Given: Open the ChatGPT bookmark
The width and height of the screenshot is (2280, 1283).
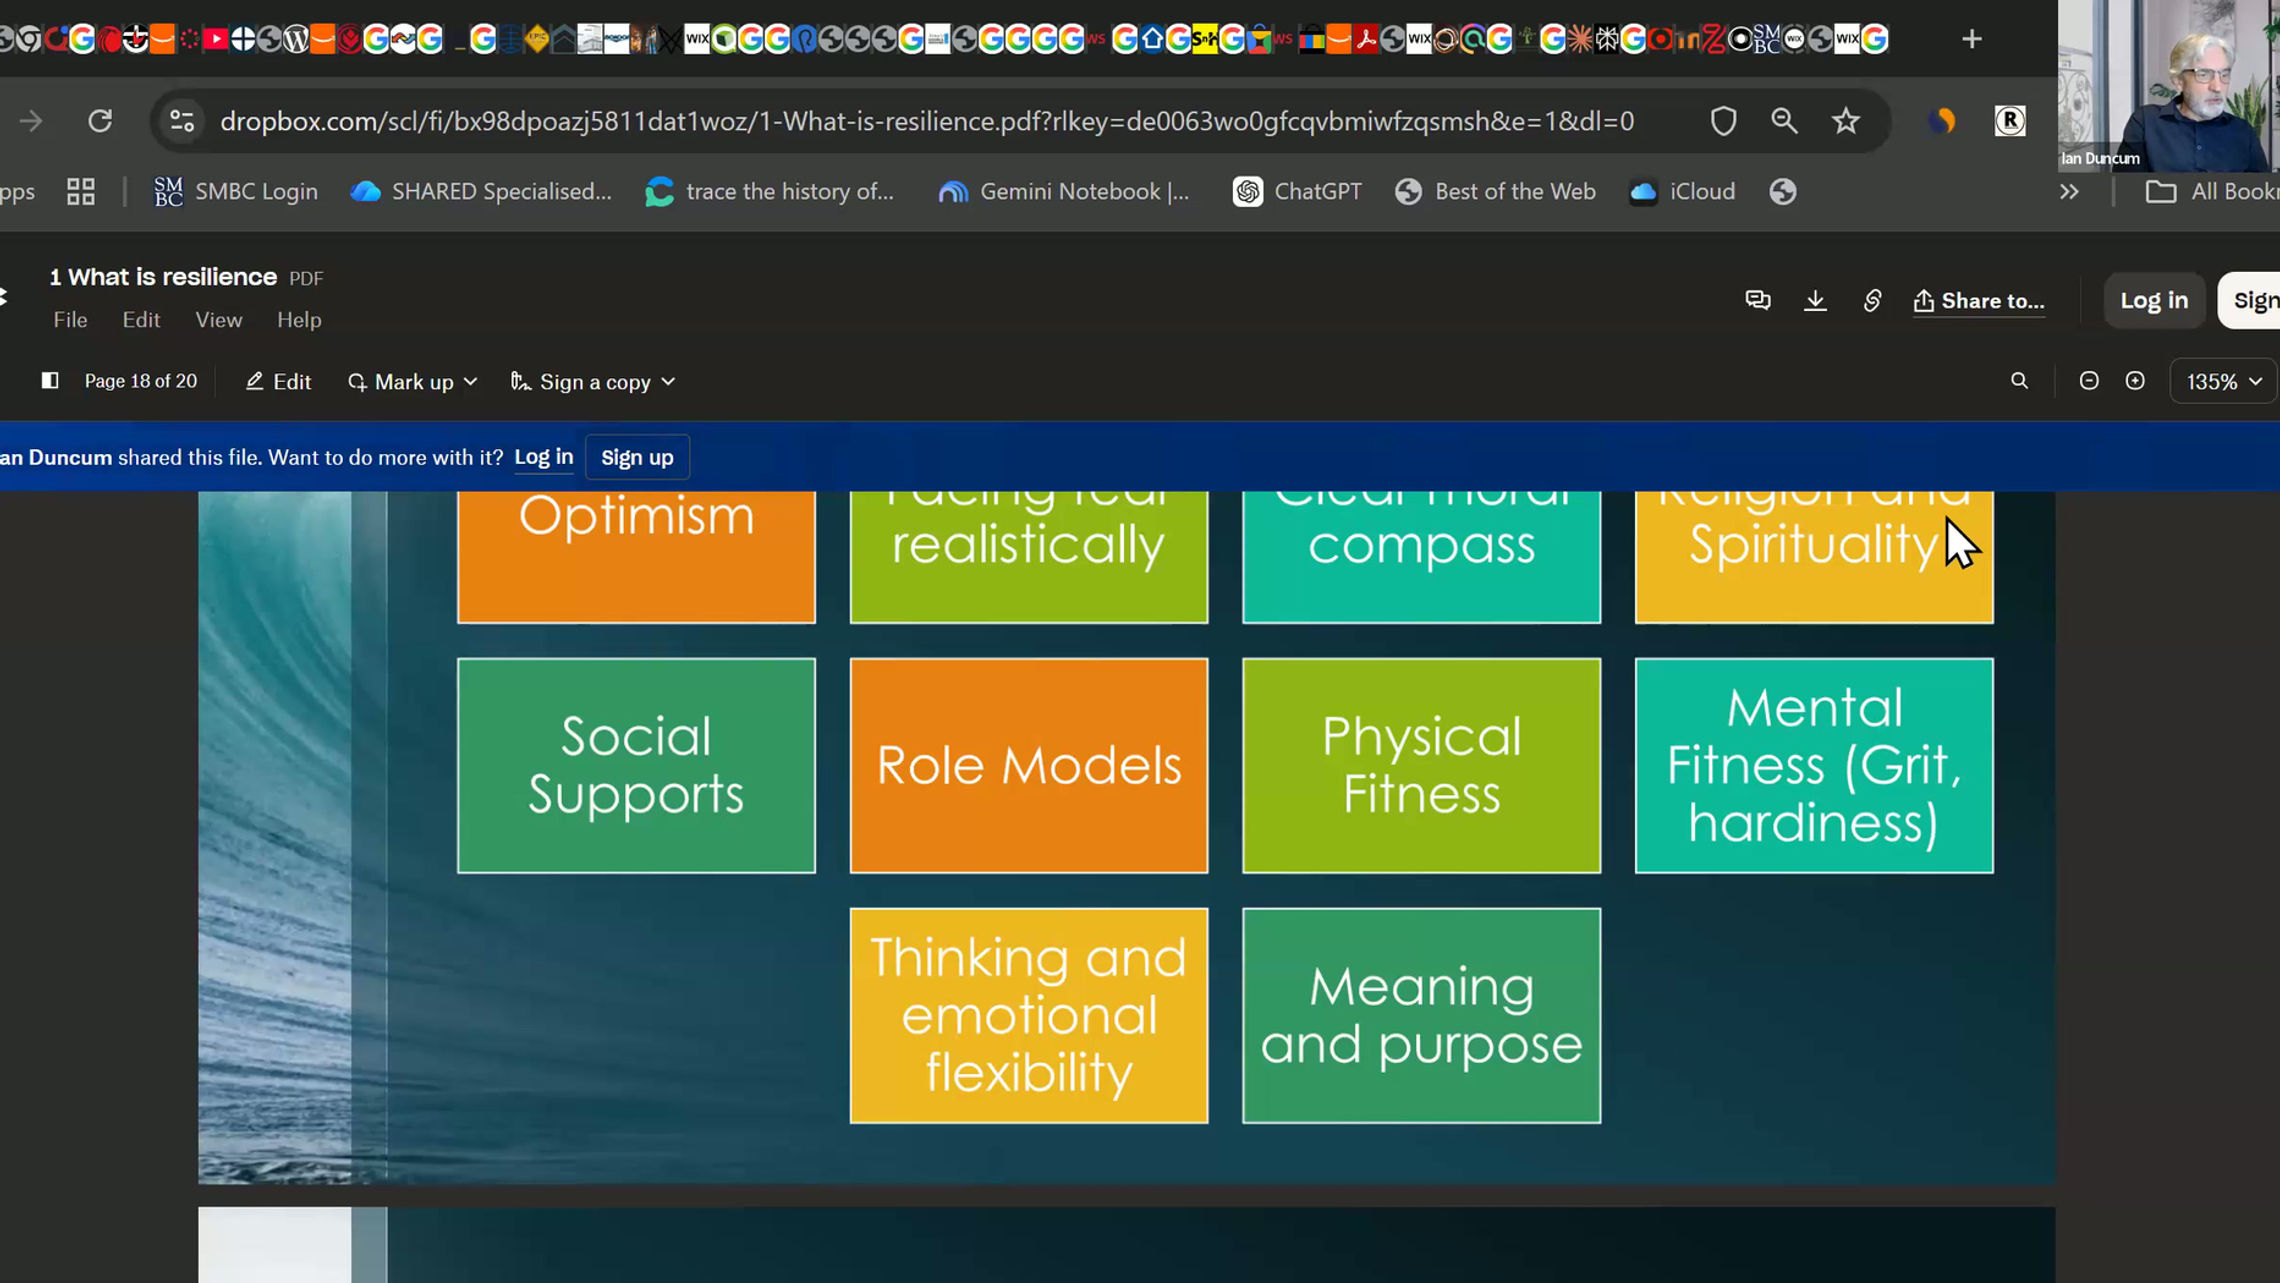Looking at the screenshot, I should [1297, 191].
